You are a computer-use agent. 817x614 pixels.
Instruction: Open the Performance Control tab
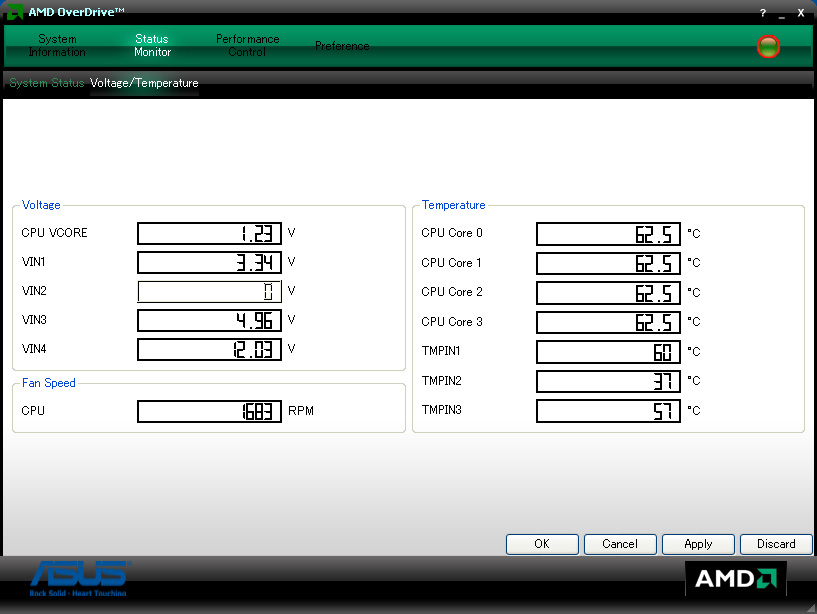tap(247, 45)
